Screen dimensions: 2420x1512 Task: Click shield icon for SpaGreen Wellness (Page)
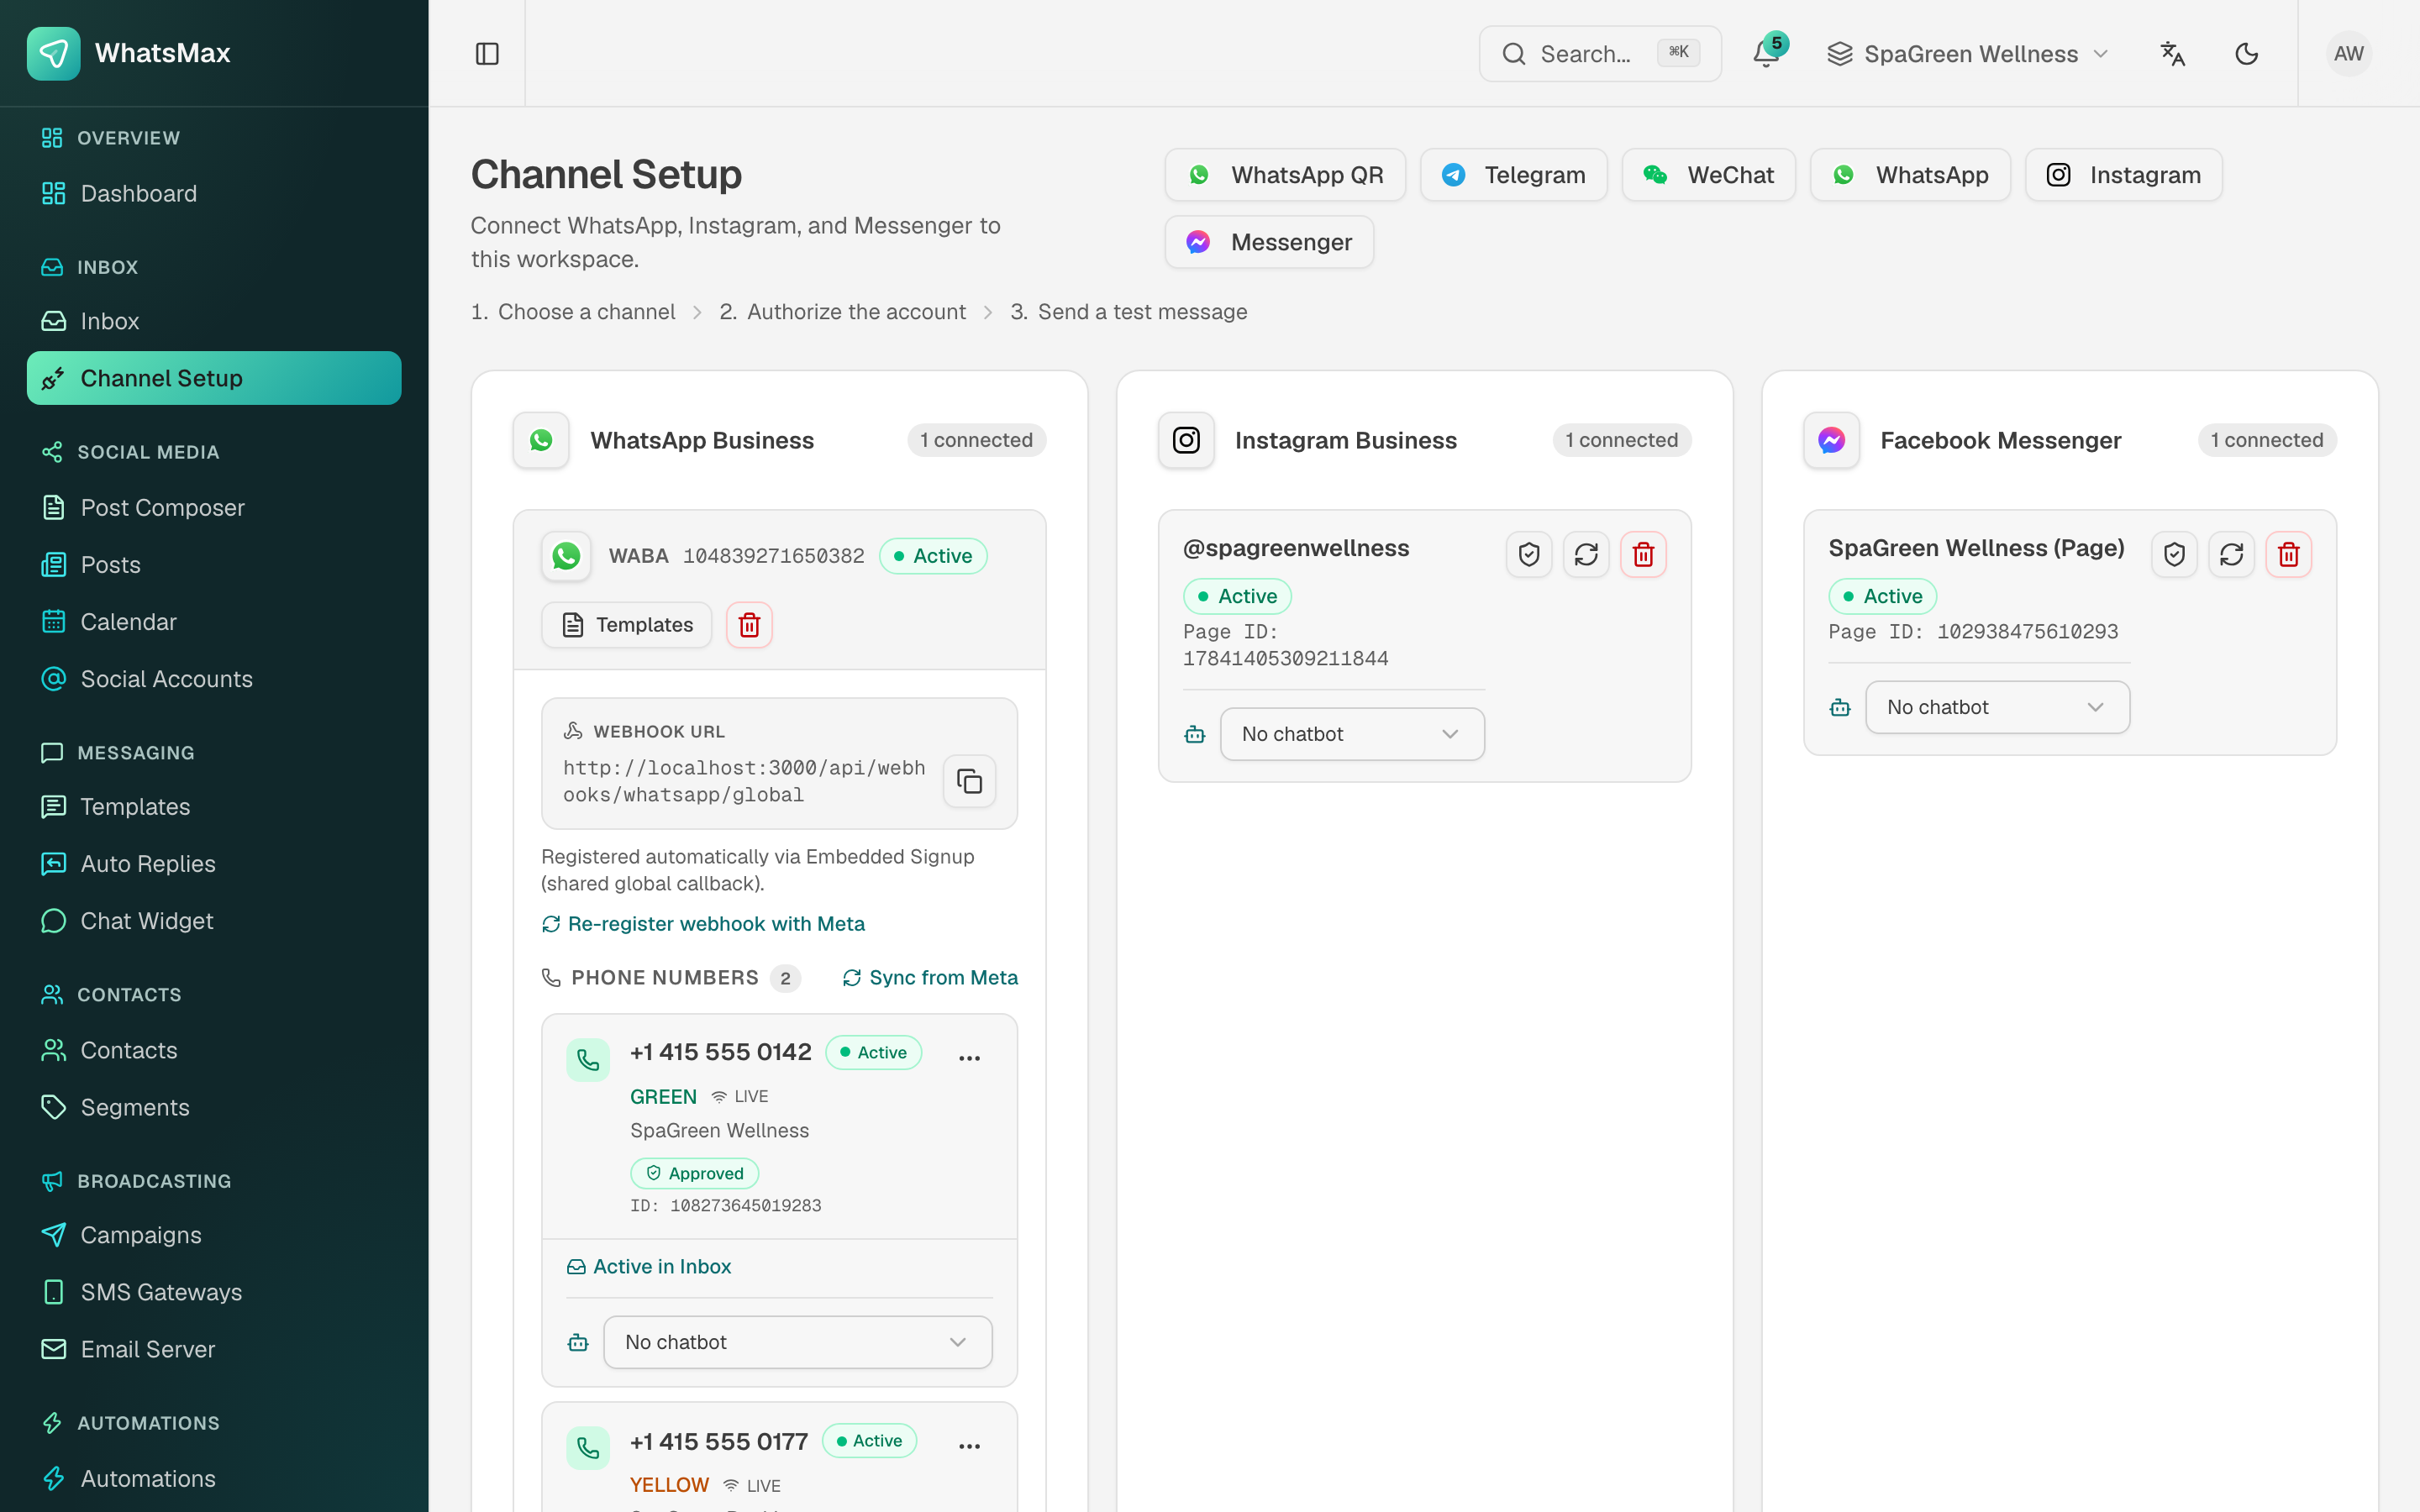pos(2174,555)
